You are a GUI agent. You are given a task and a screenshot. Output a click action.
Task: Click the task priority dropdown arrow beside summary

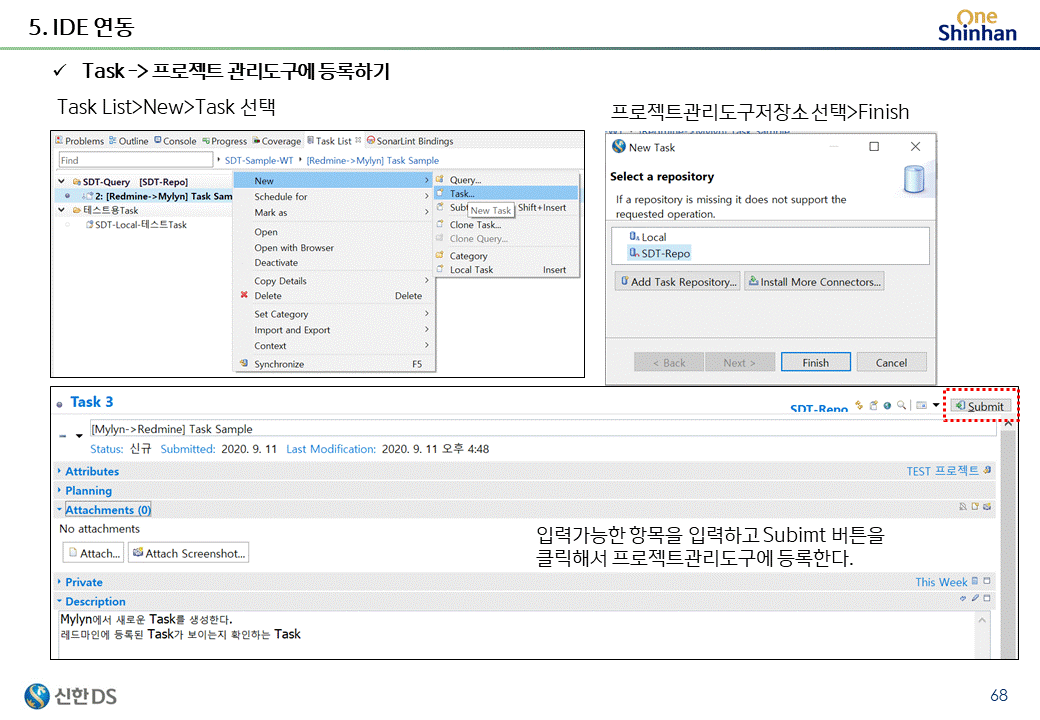[x=79, y=436]
